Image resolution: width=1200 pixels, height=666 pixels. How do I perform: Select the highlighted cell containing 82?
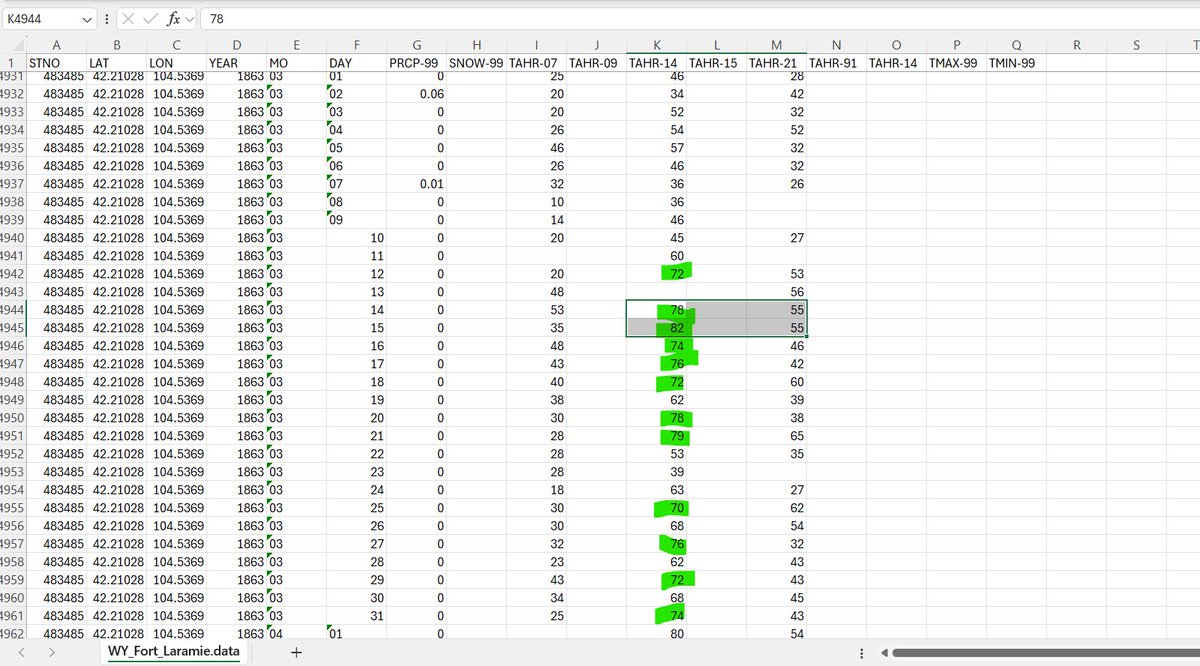[x=656, y=328]
